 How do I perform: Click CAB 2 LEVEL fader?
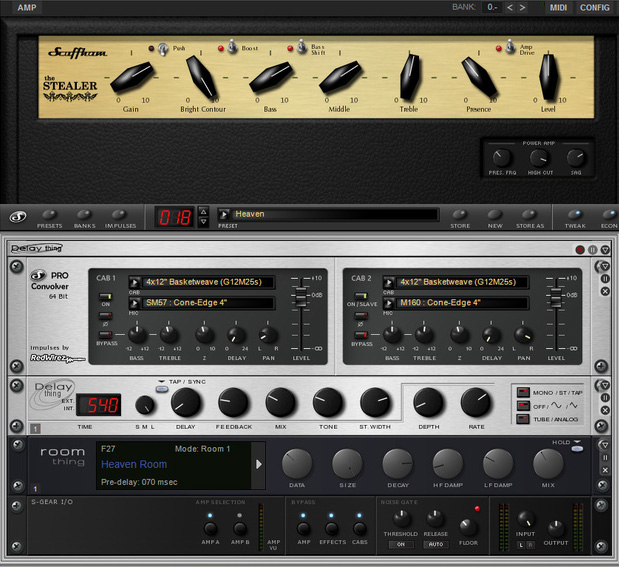coord(556,297)
